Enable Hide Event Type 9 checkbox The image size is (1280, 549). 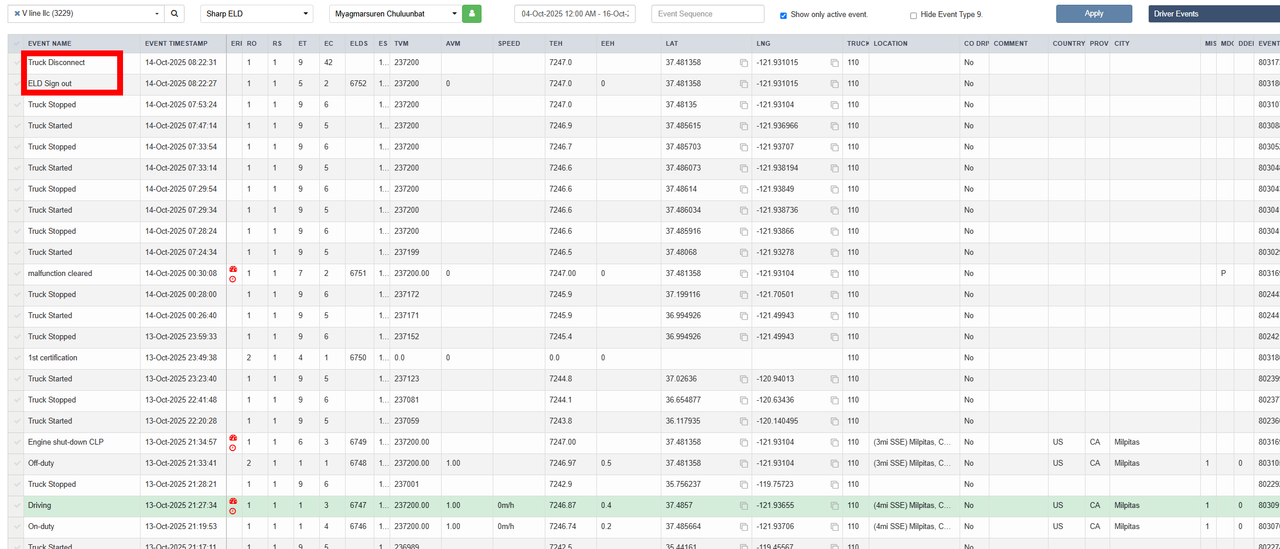[913, 16]
